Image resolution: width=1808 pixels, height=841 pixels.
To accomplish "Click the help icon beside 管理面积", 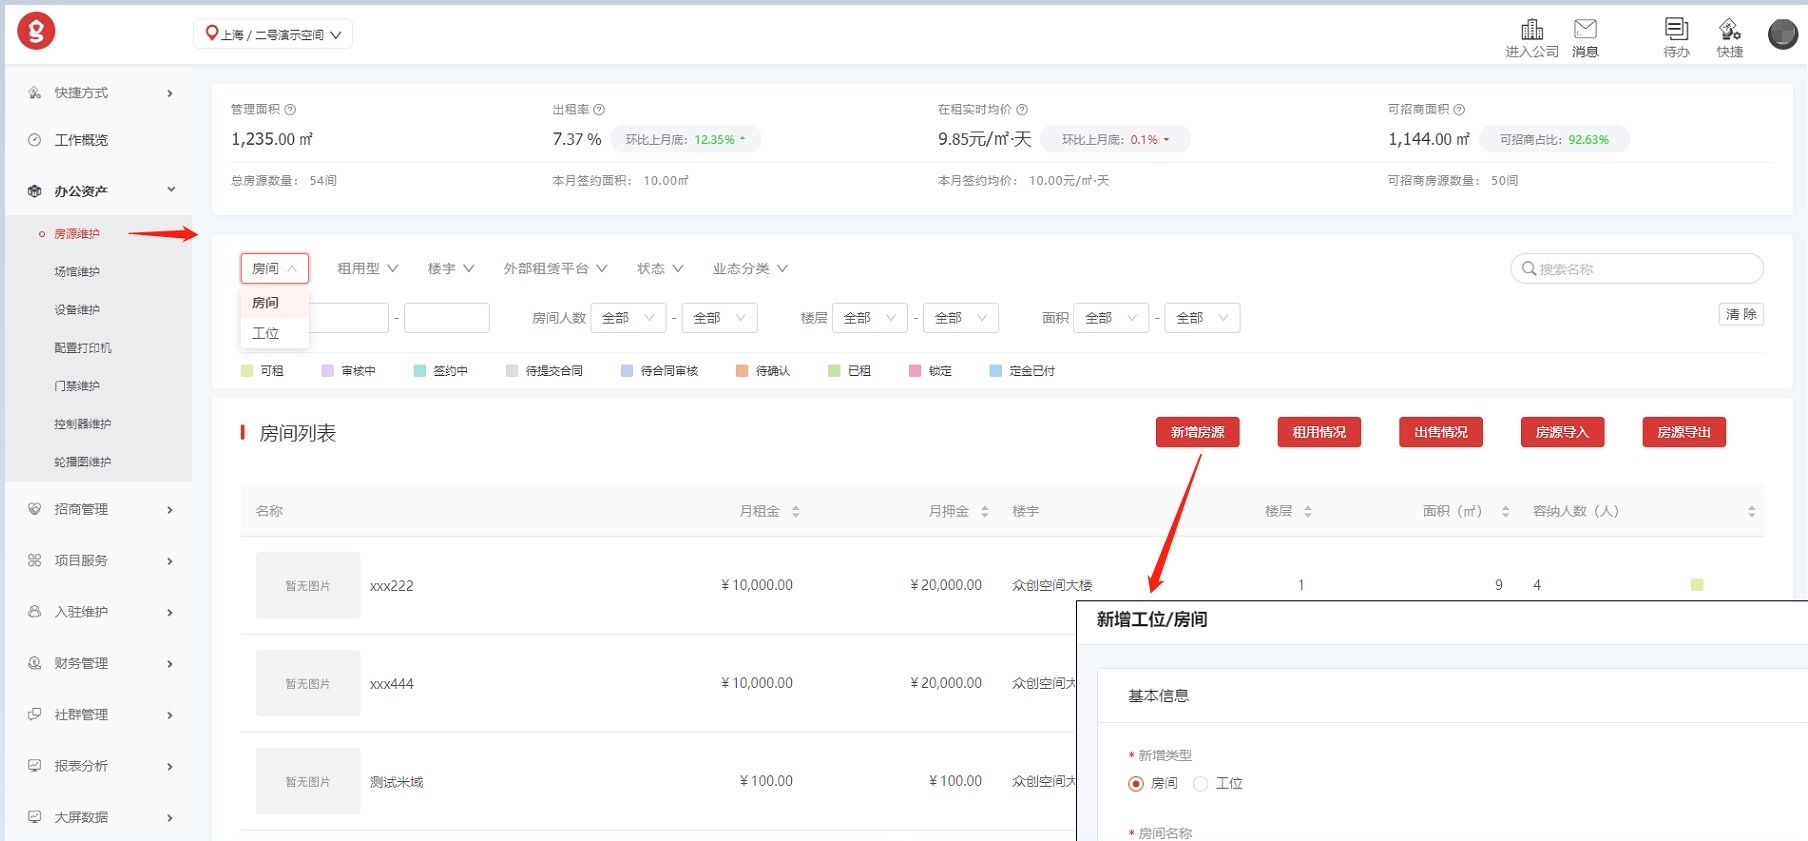I will coord(290,110).
